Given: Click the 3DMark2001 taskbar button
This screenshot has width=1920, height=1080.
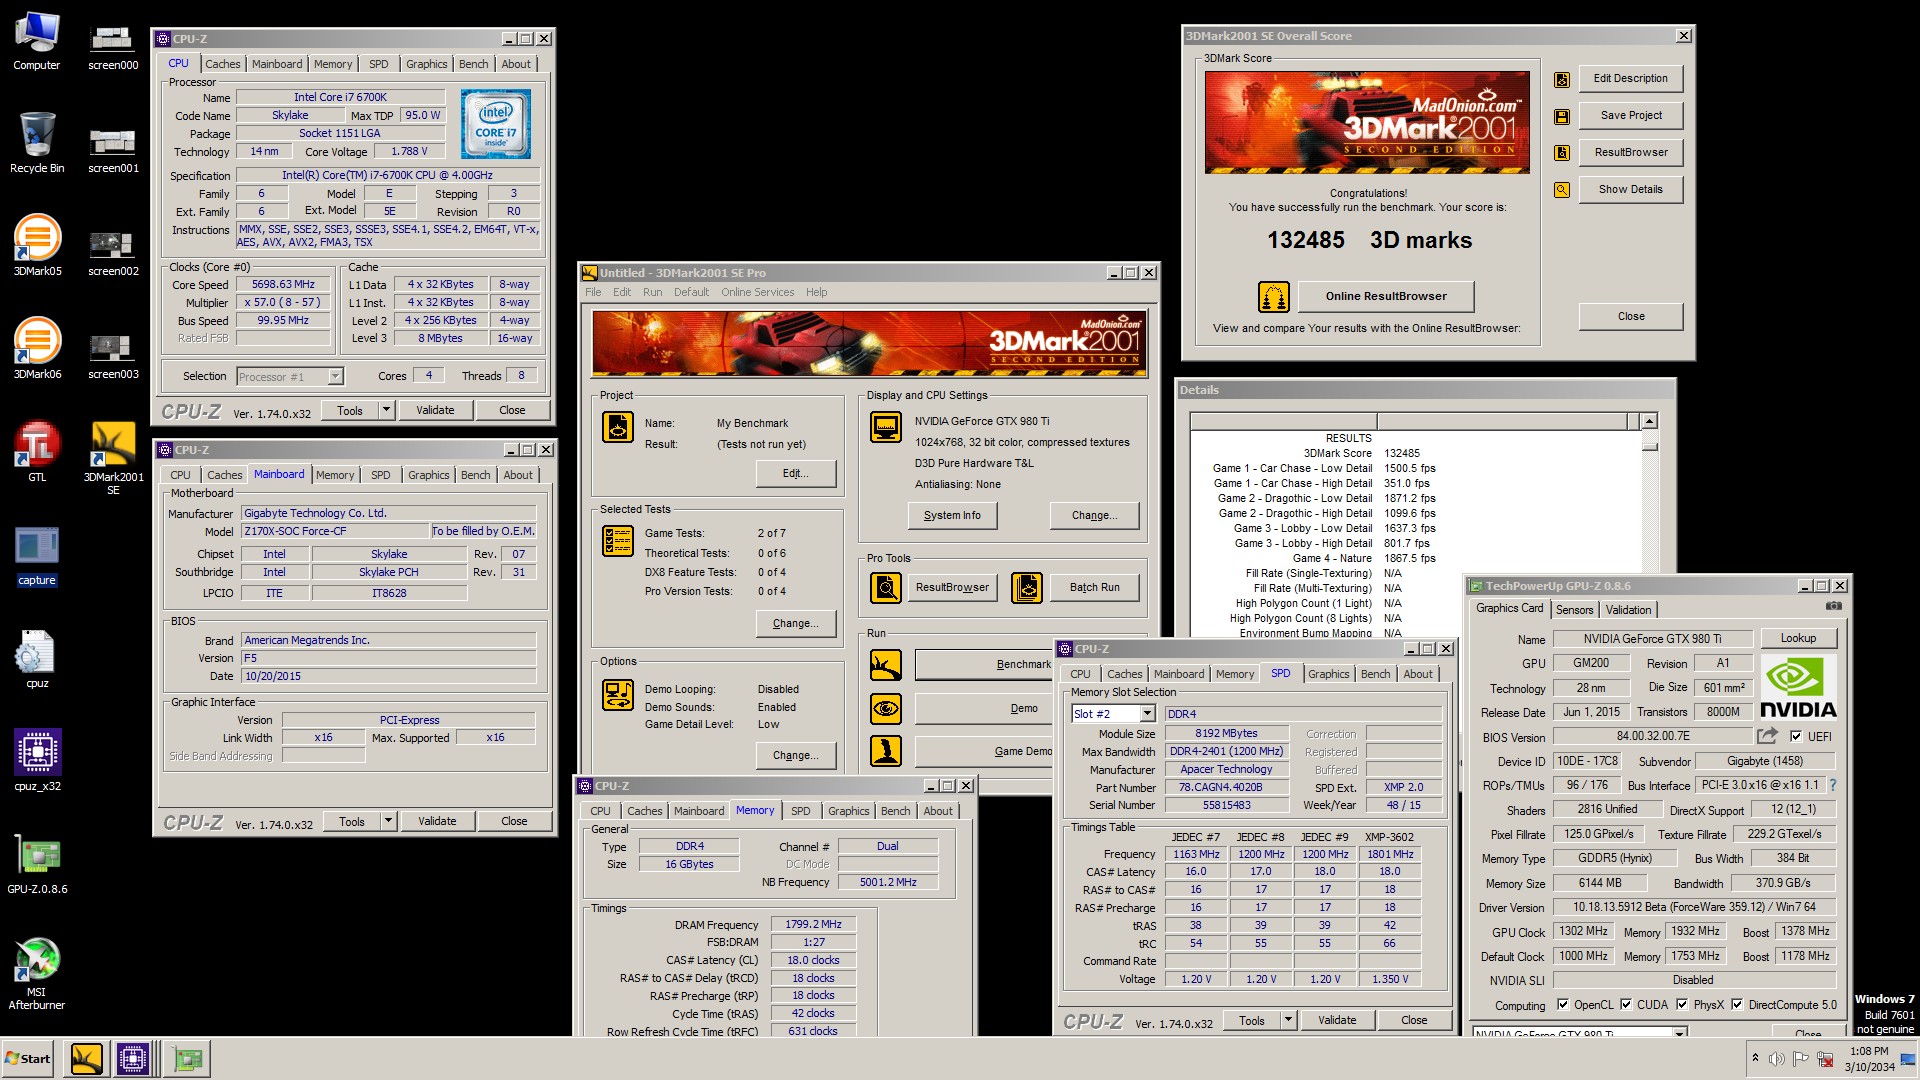Looking at the screenshot, I should click(x=87, y=1059).
